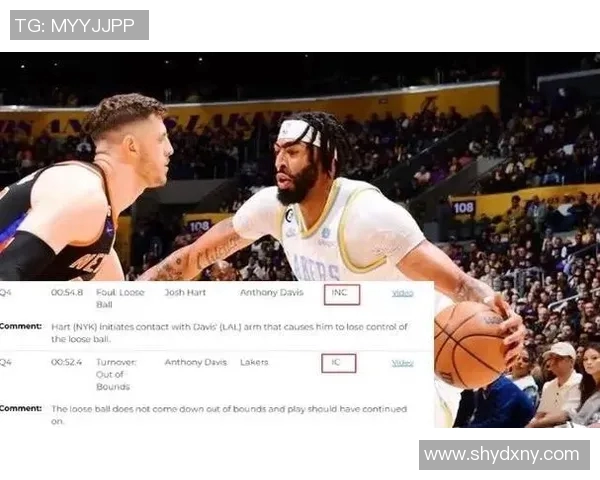Screen dimensions: 600x480
Task: Click the boxed IC review decision
Action: 339,363
